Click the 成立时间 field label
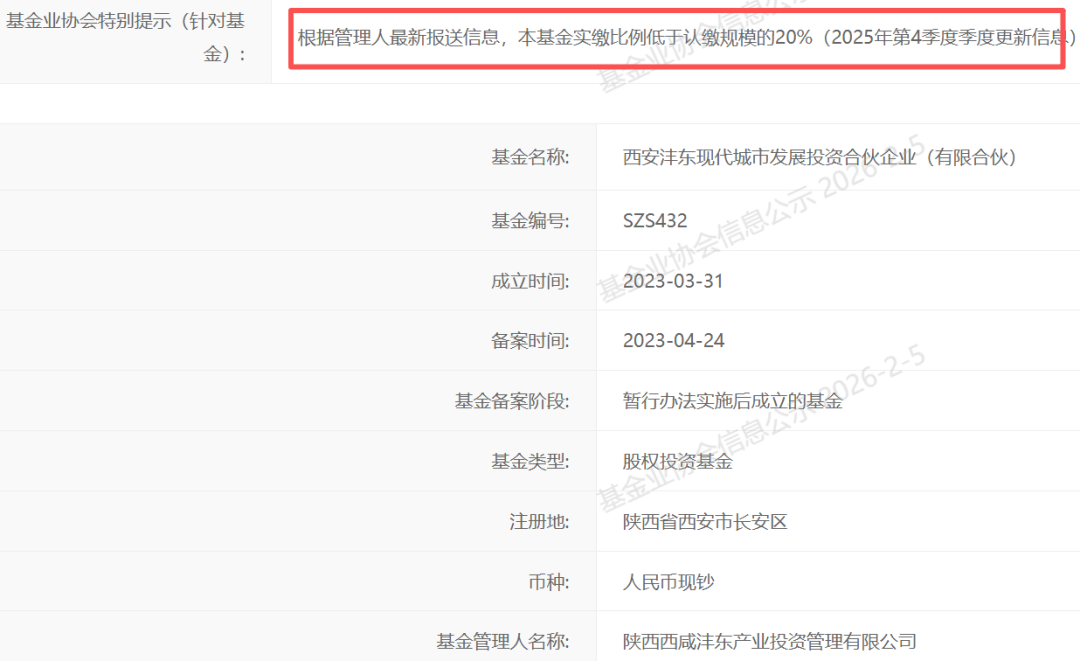The width and height of the screenshot is (1080, 661). click(529, 281)
